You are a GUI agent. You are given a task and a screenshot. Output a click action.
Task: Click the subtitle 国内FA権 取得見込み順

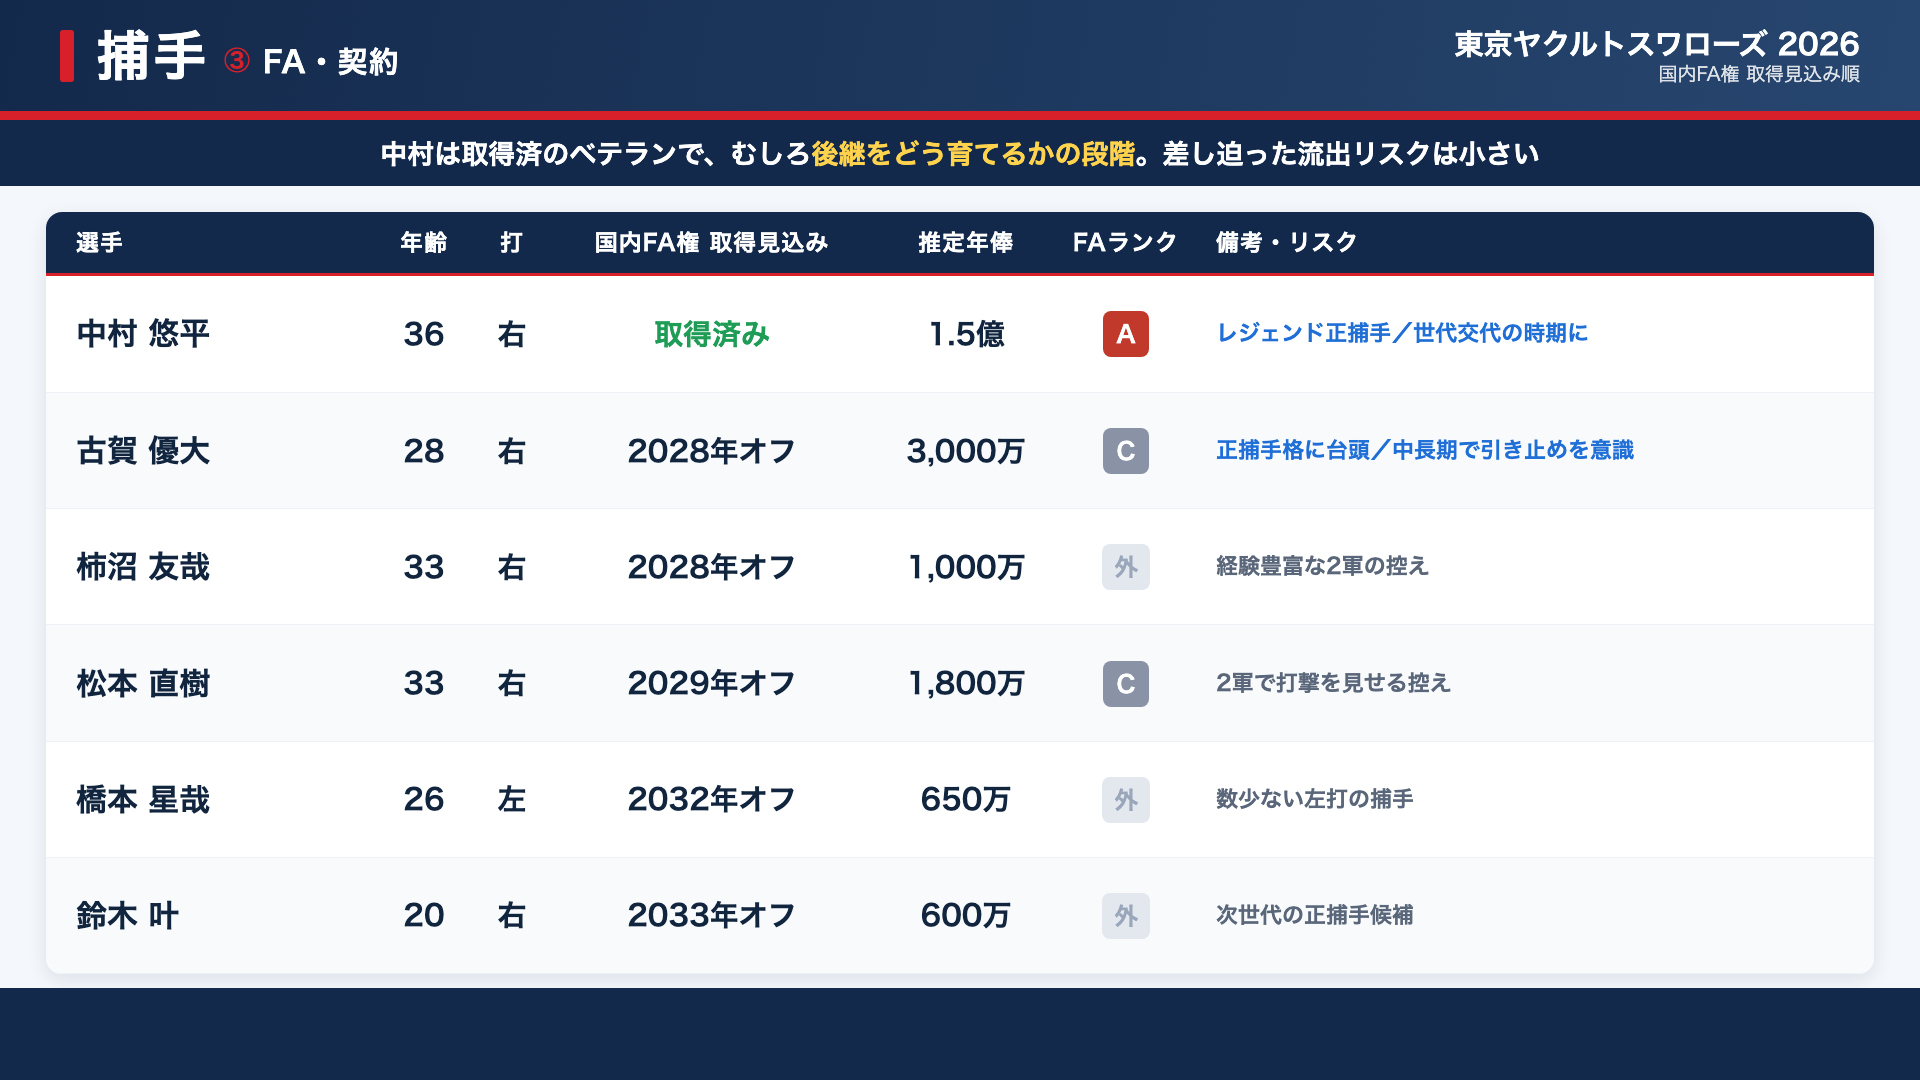[x=1759, y=74]
